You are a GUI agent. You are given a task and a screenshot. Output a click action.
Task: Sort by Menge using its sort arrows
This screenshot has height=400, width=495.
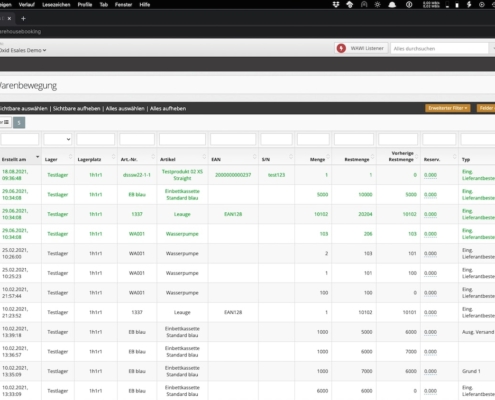328,157
